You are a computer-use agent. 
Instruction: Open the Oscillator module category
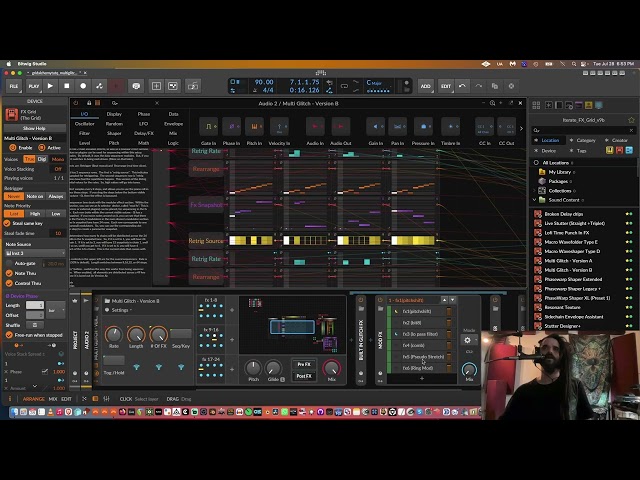(84, 124)
